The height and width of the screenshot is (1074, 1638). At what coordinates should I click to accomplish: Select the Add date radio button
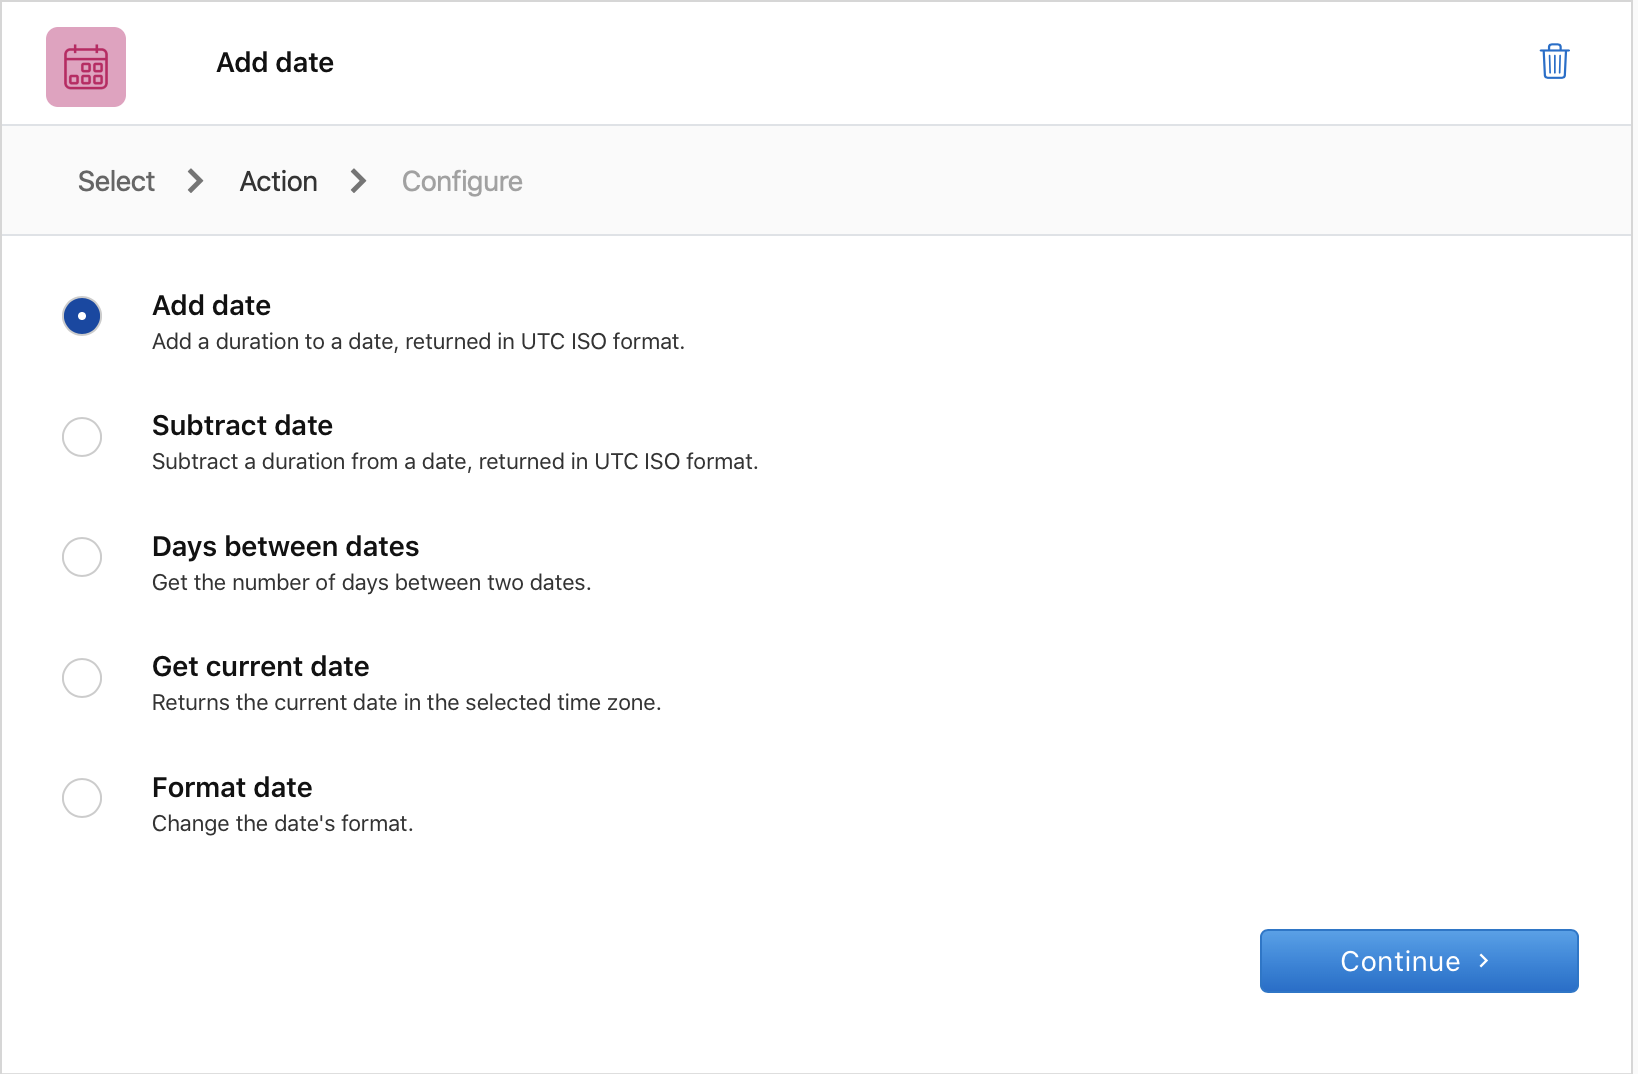coord(82,316)
